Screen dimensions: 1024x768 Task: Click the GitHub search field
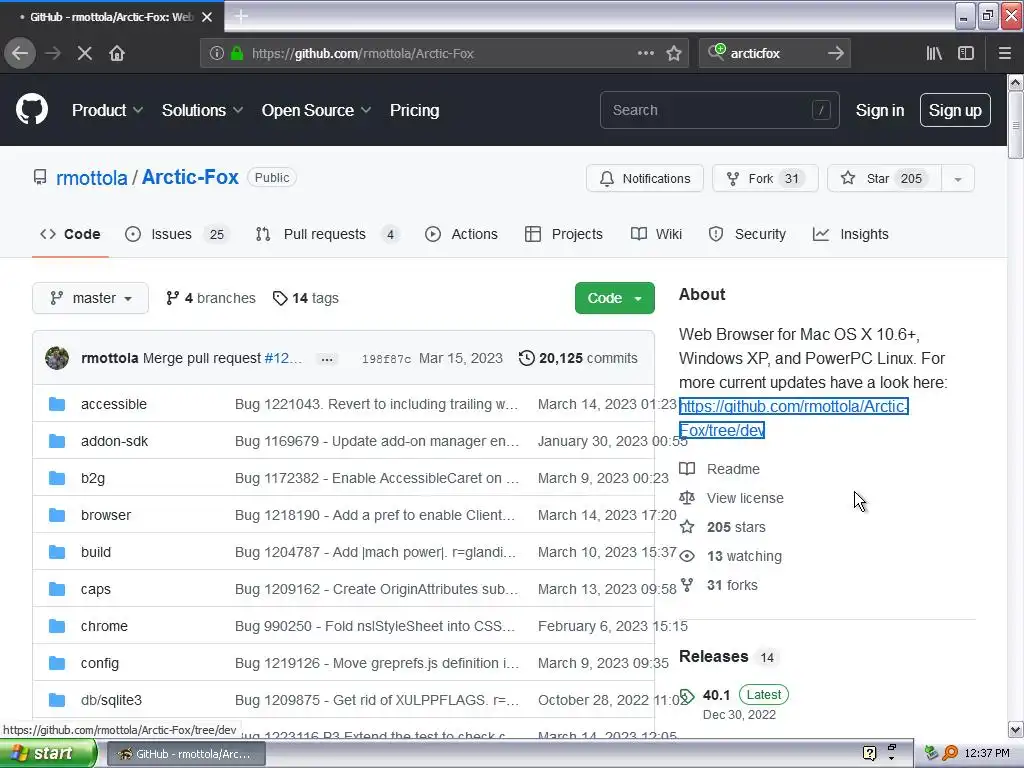point(719,110)
